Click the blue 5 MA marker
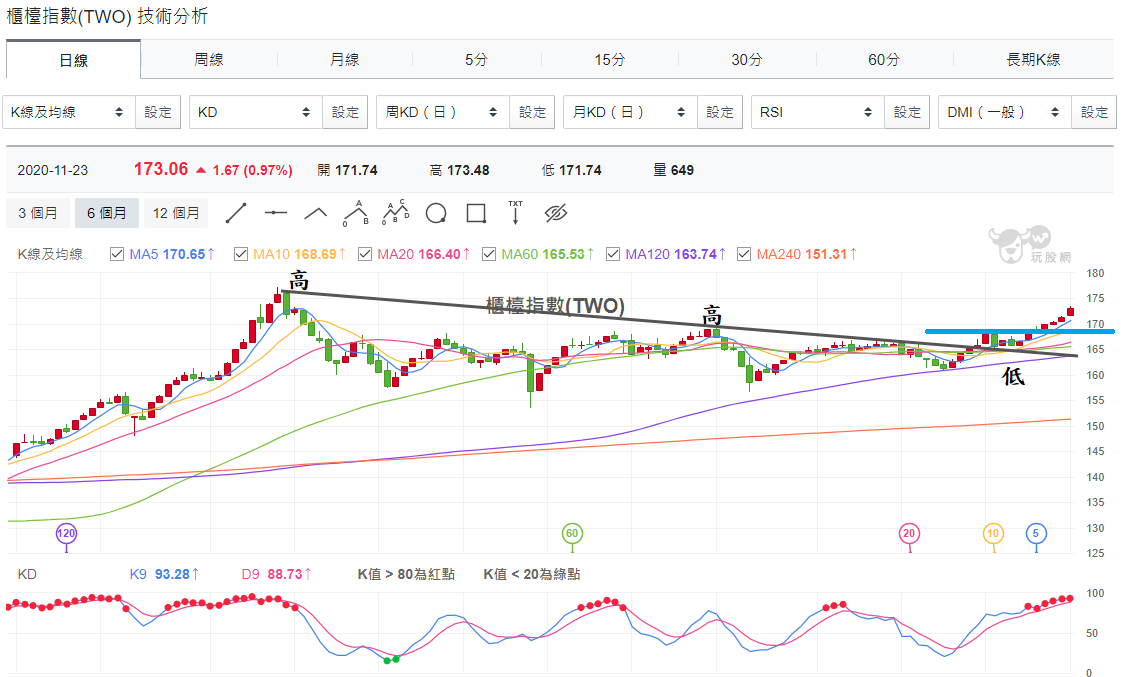1132x677 pixels. click(x=1036, y=534)
